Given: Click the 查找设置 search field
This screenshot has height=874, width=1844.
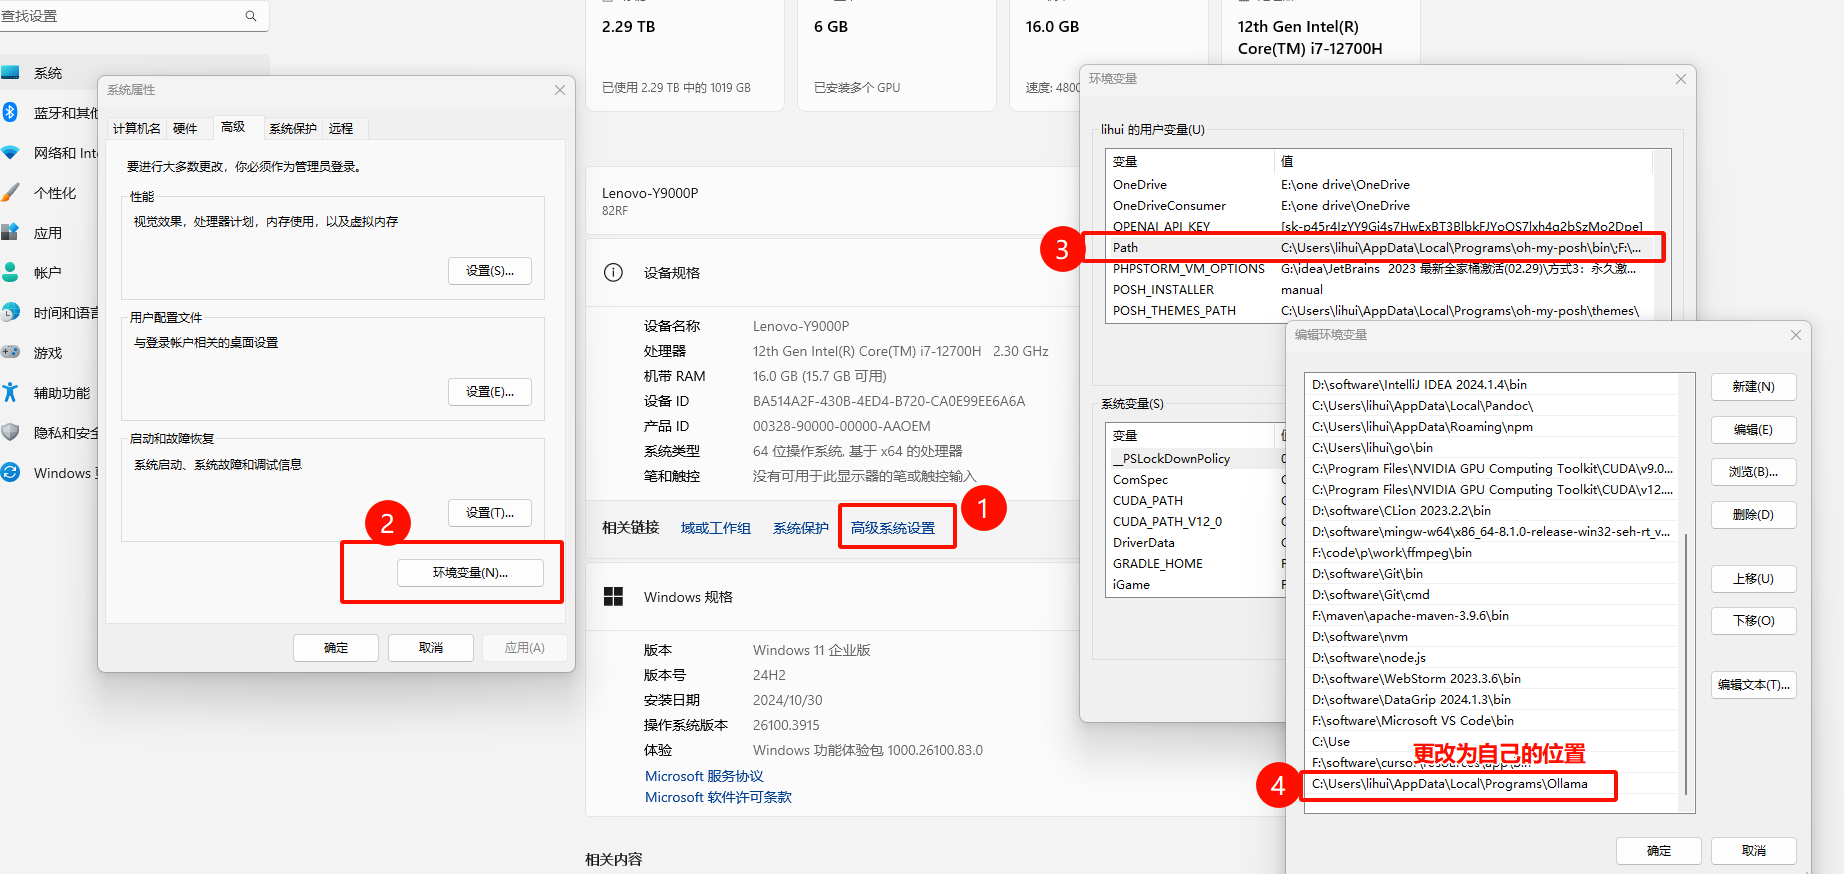Looking at the screenshot, I should (120, 16).
